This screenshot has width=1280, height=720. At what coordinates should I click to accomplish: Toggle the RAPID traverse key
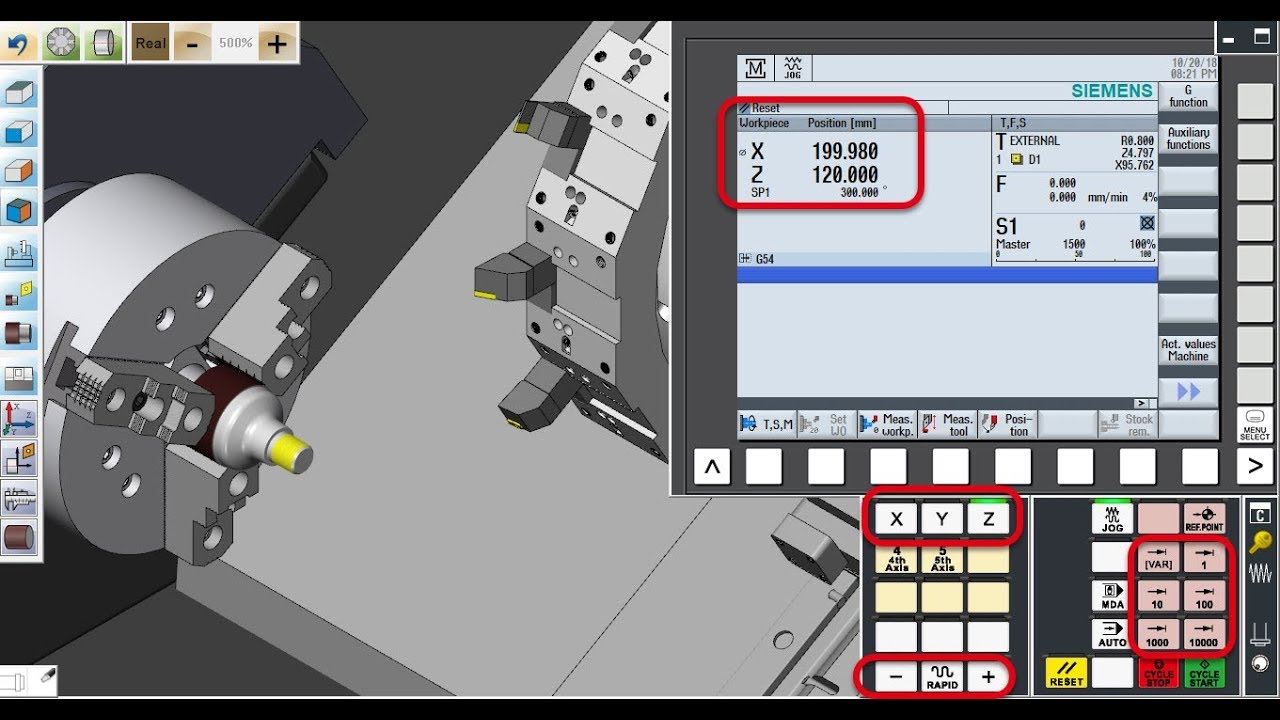[x=942, y=677]
